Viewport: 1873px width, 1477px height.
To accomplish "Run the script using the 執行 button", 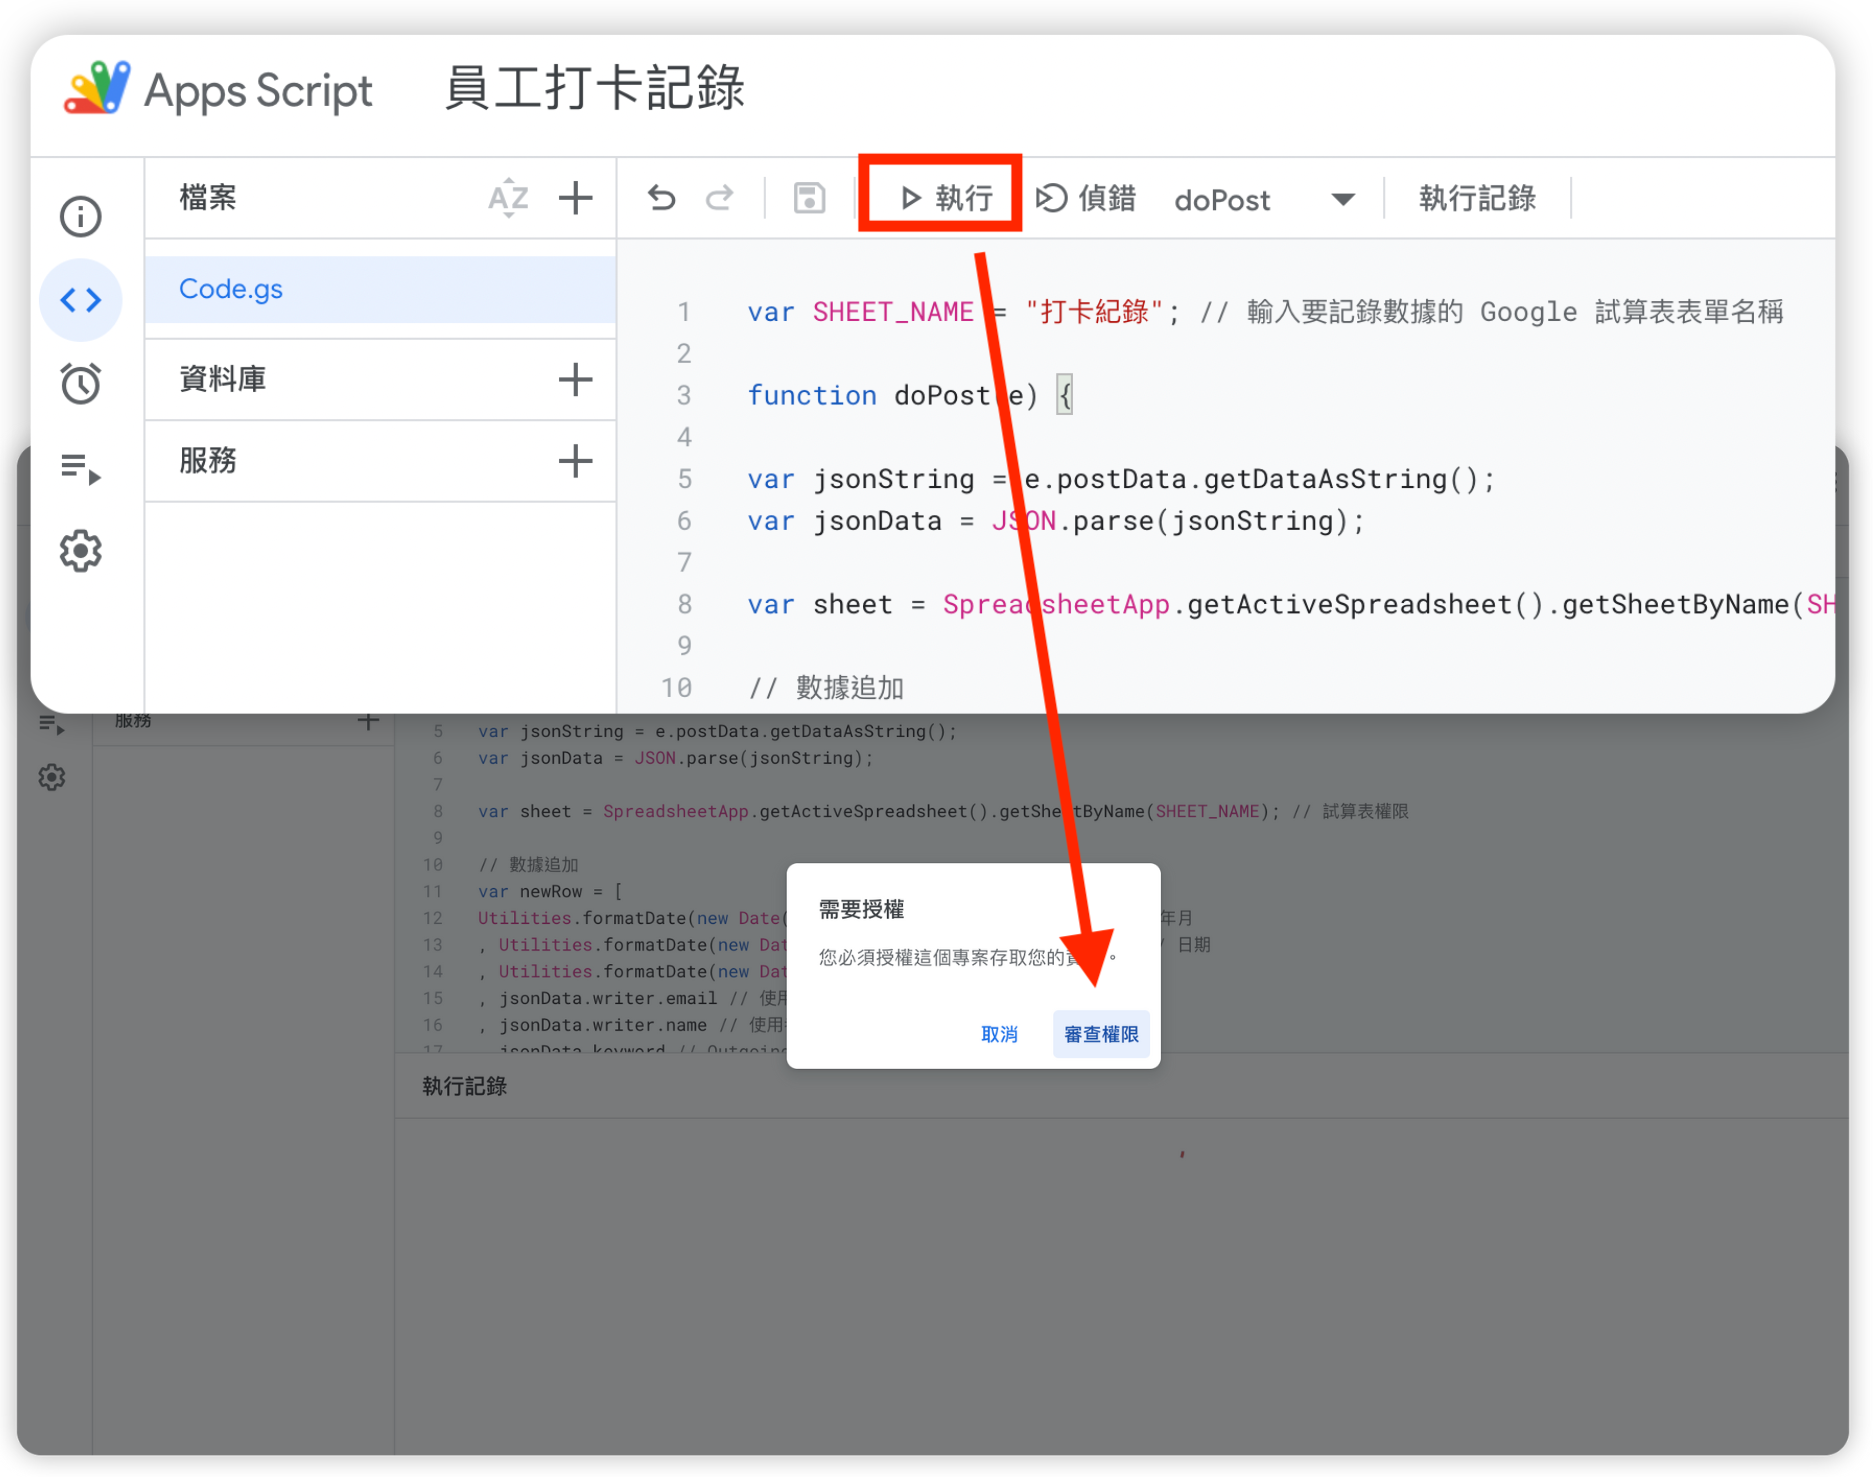I will 940,196.
